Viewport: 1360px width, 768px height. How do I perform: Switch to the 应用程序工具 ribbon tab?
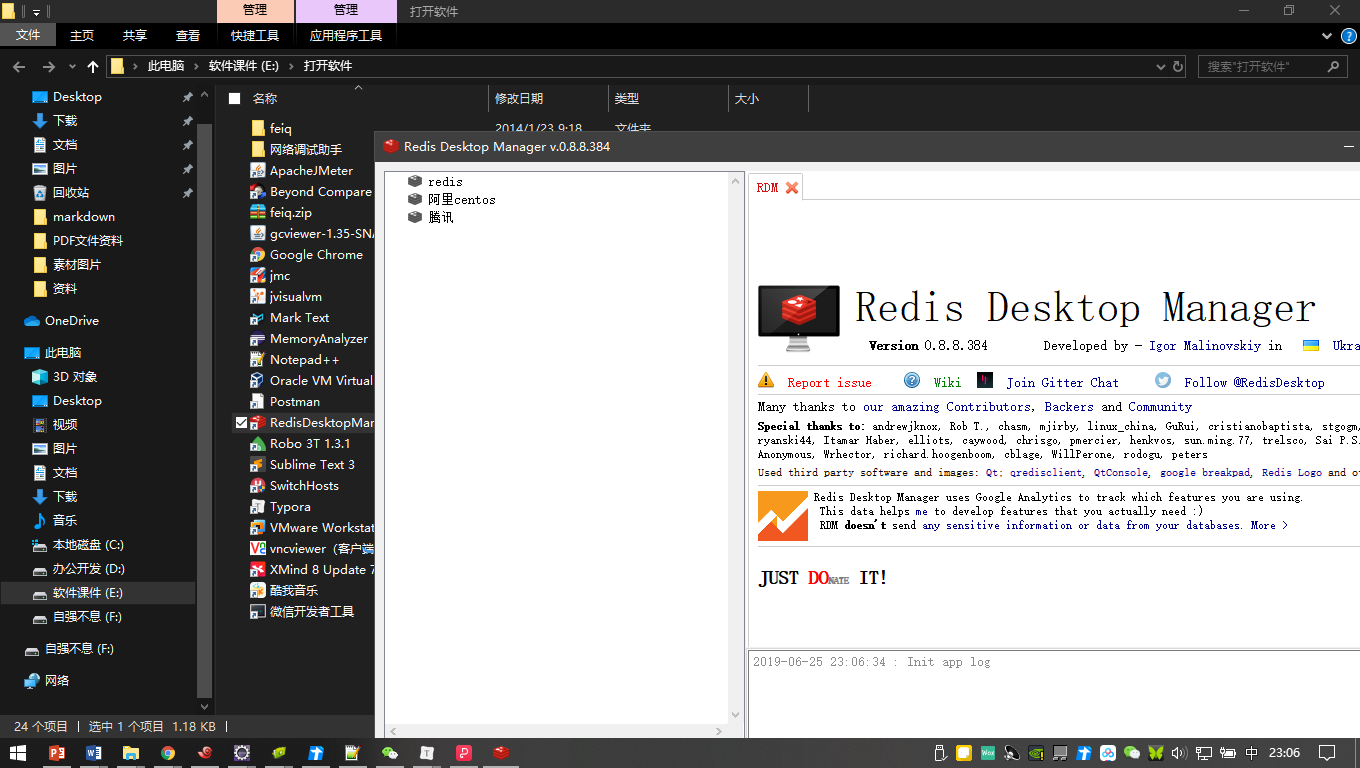pyautogui.click(x=346, y=35)
